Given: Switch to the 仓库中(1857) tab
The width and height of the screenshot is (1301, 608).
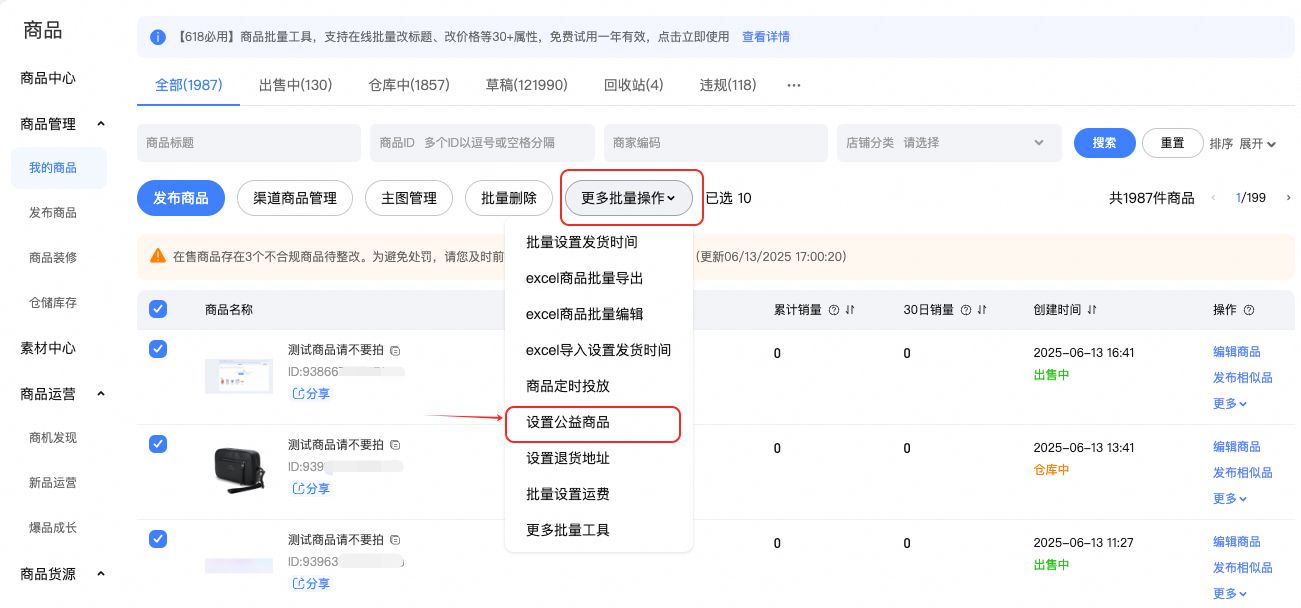Looking at the screenshot, I should [x=408, y=85].
